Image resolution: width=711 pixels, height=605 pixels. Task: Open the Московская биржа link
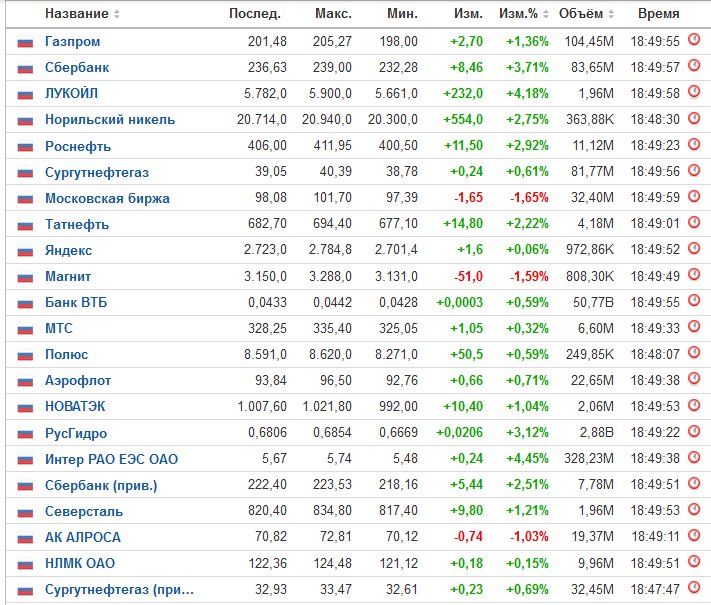pyautogui.click(x=107, y=199)
